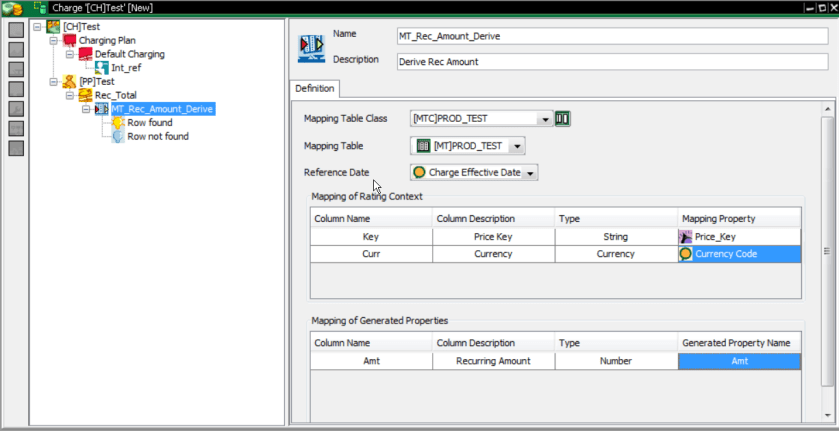Click the Key cell in the Rating Context table
Screen dimensions: 839x431
point(371,237)
